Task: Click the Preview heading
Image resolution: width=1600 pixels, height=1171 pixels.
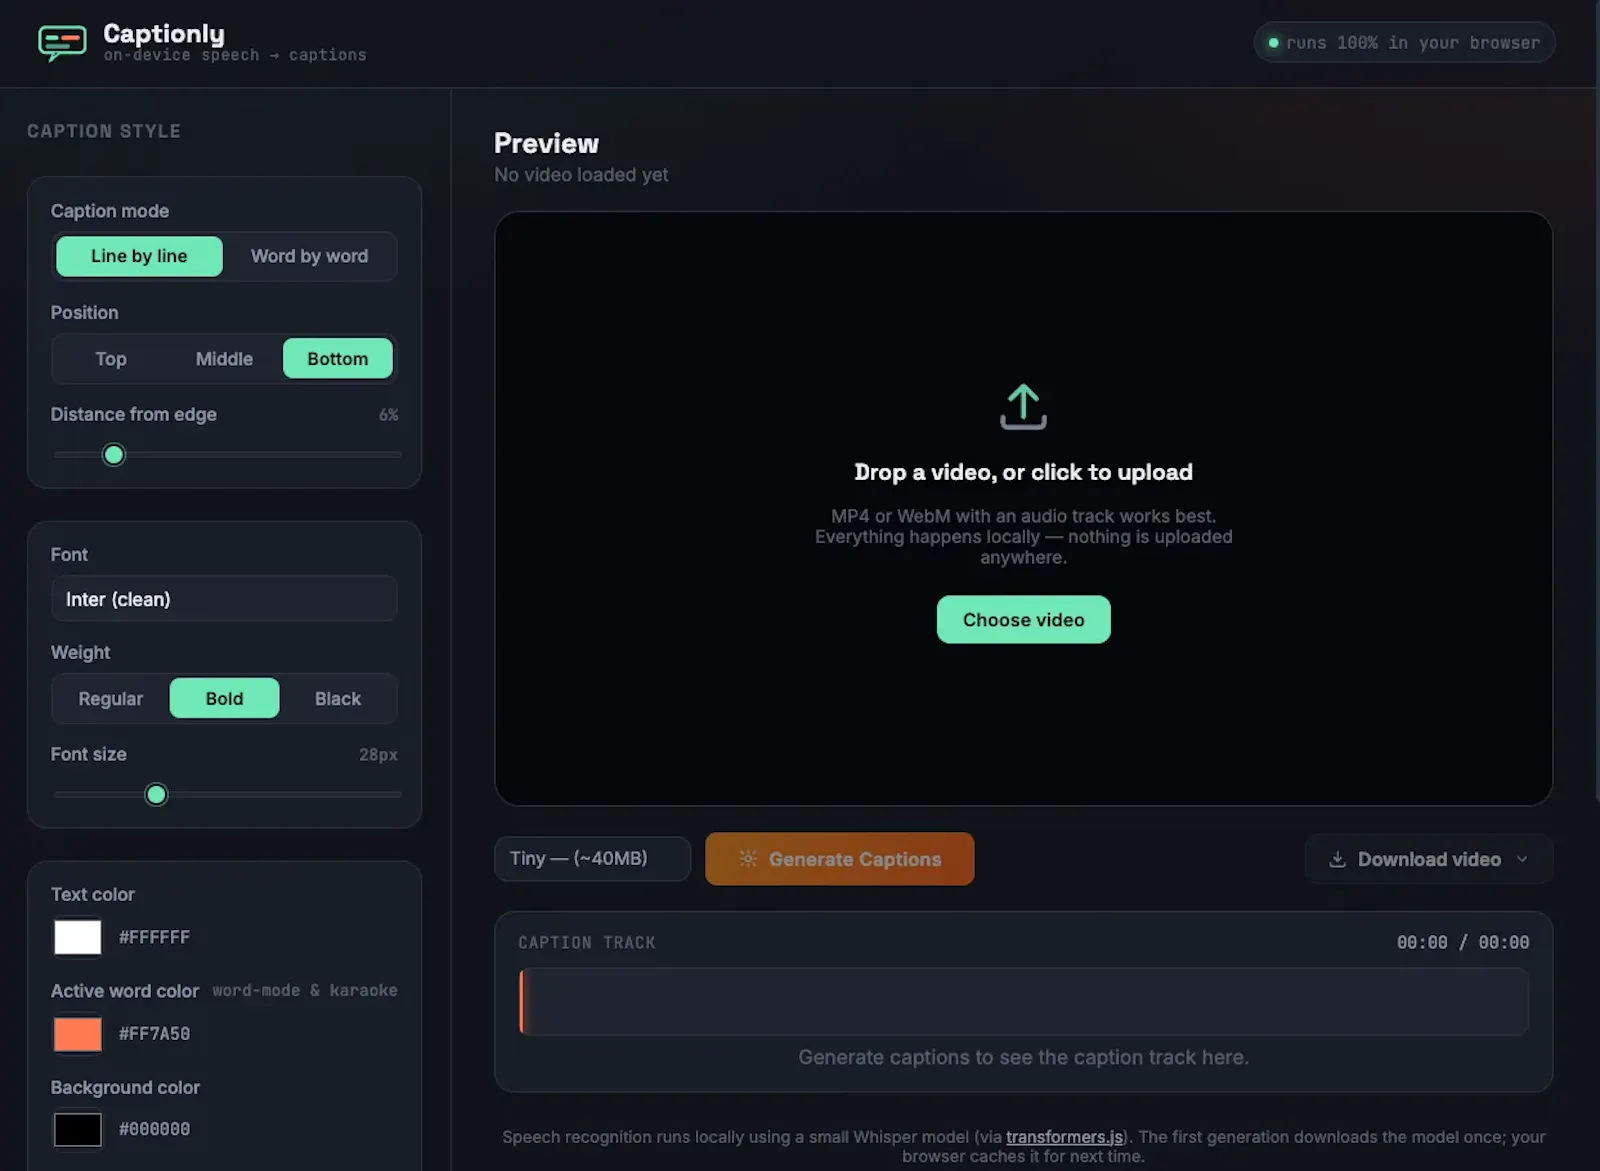Action: (546, 143)
